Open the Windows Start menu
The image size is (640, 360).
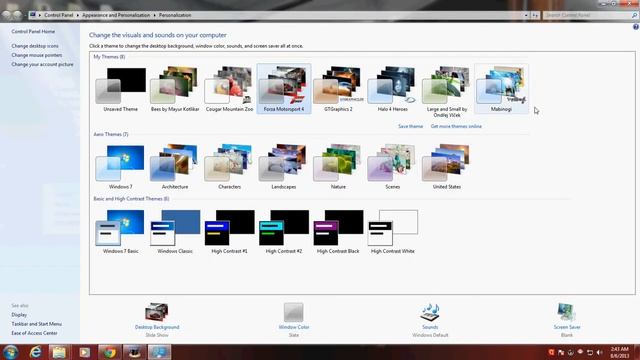click(10, 352)
